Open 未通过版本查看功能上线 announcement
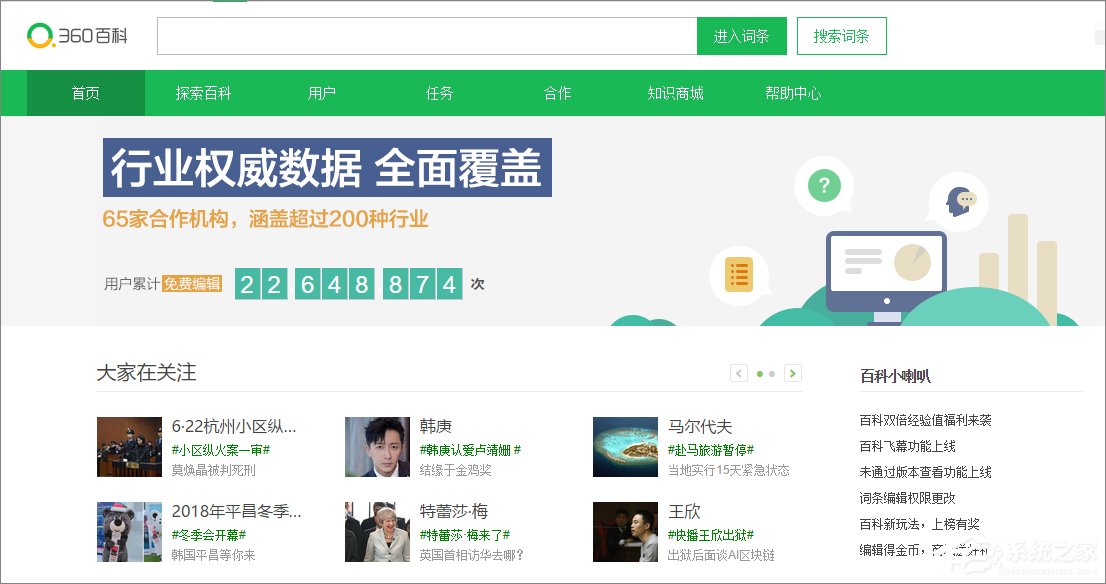This screenshot has height=584, width=1106. click(x=925, y=473)
